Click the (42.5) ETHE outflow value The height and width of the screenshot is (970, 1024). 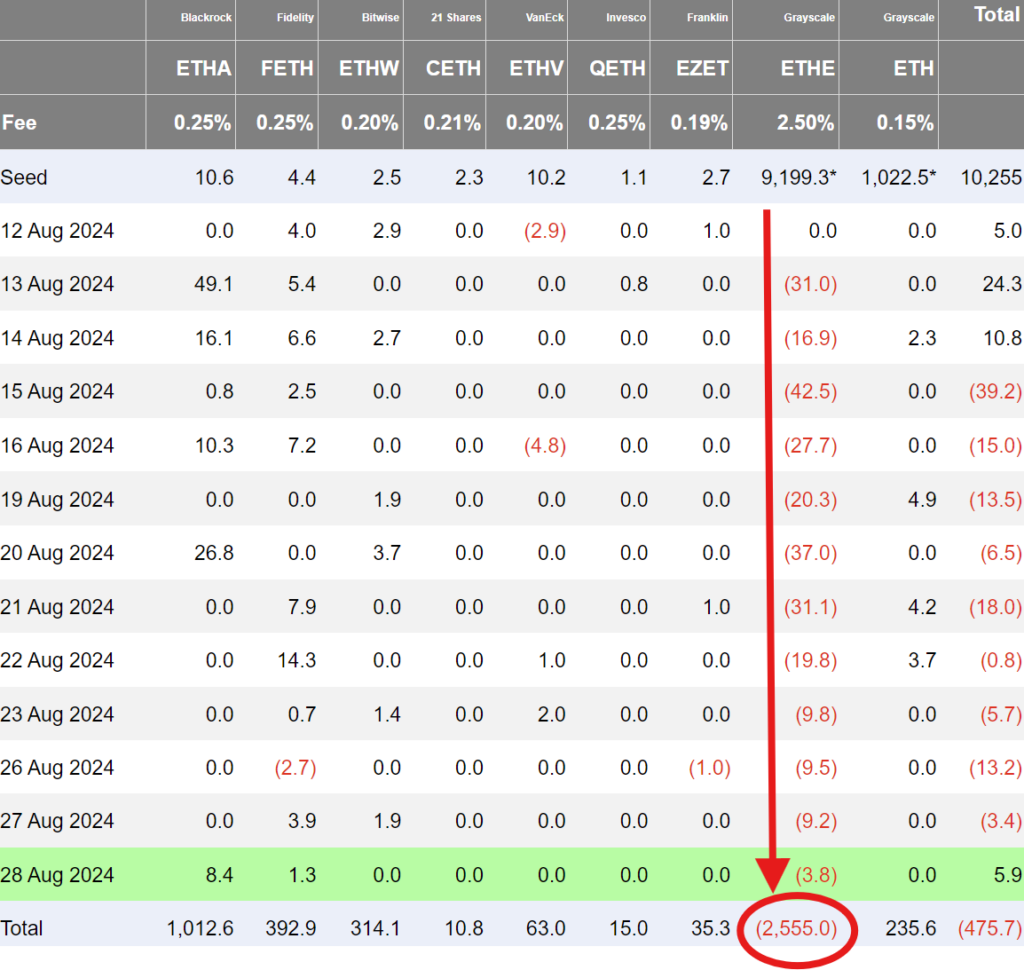(x=810, y=392)
